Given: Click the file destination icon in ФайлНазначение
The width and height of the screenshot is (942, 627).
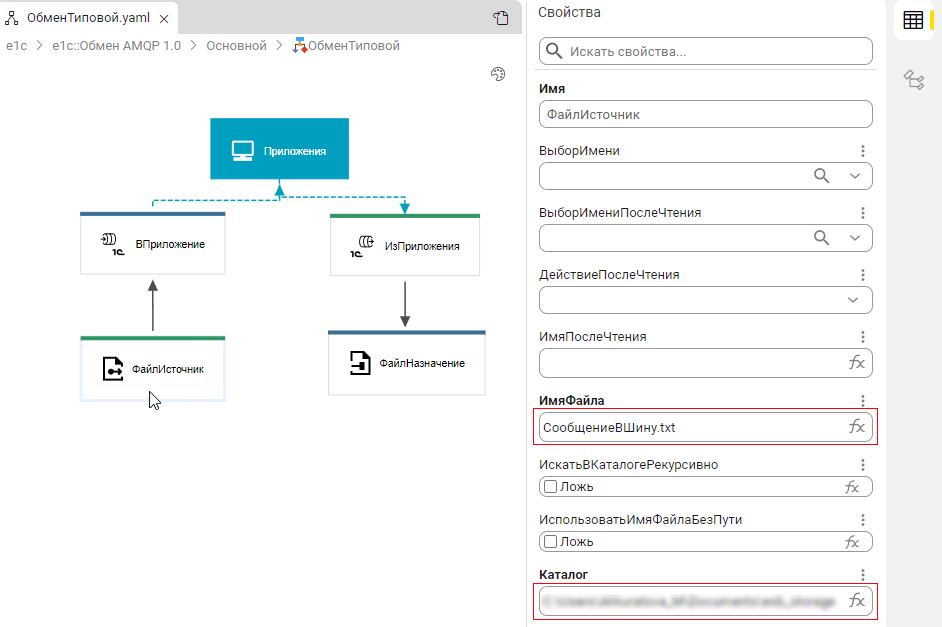Looking at the screenshot, I should 360,363.
